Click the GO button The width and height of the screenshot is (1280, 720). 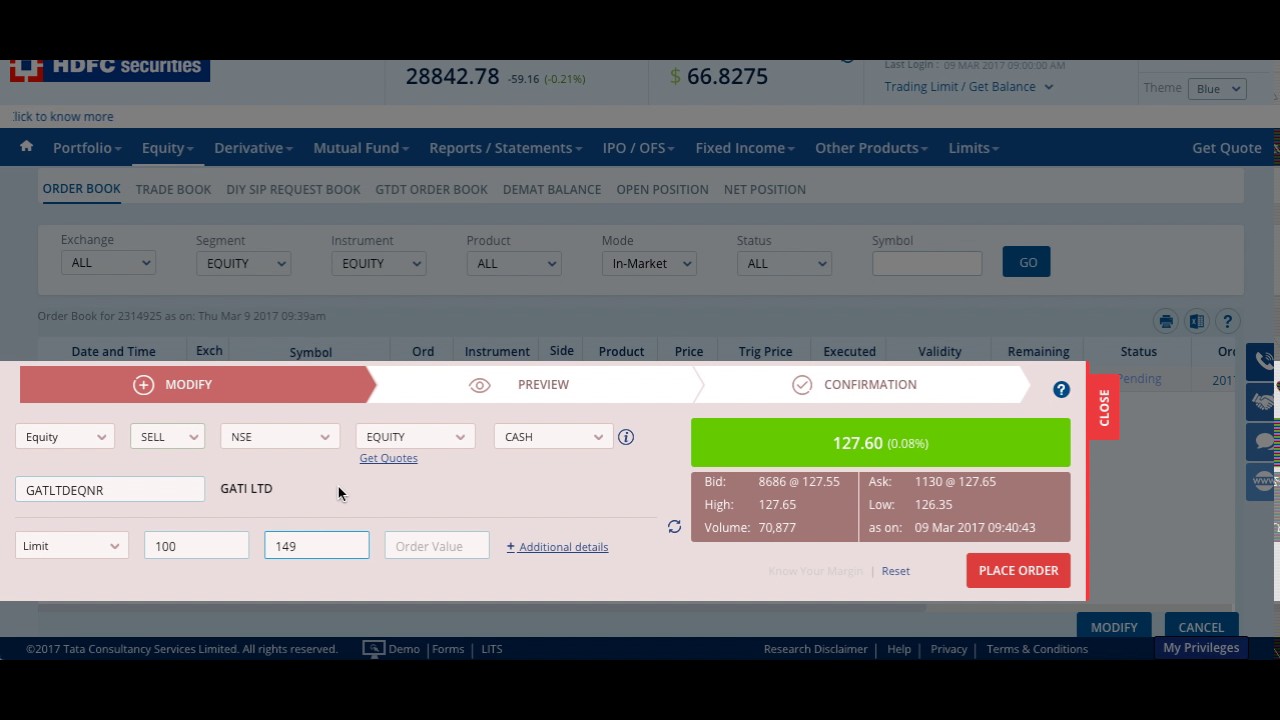(x=1026, y=262)
